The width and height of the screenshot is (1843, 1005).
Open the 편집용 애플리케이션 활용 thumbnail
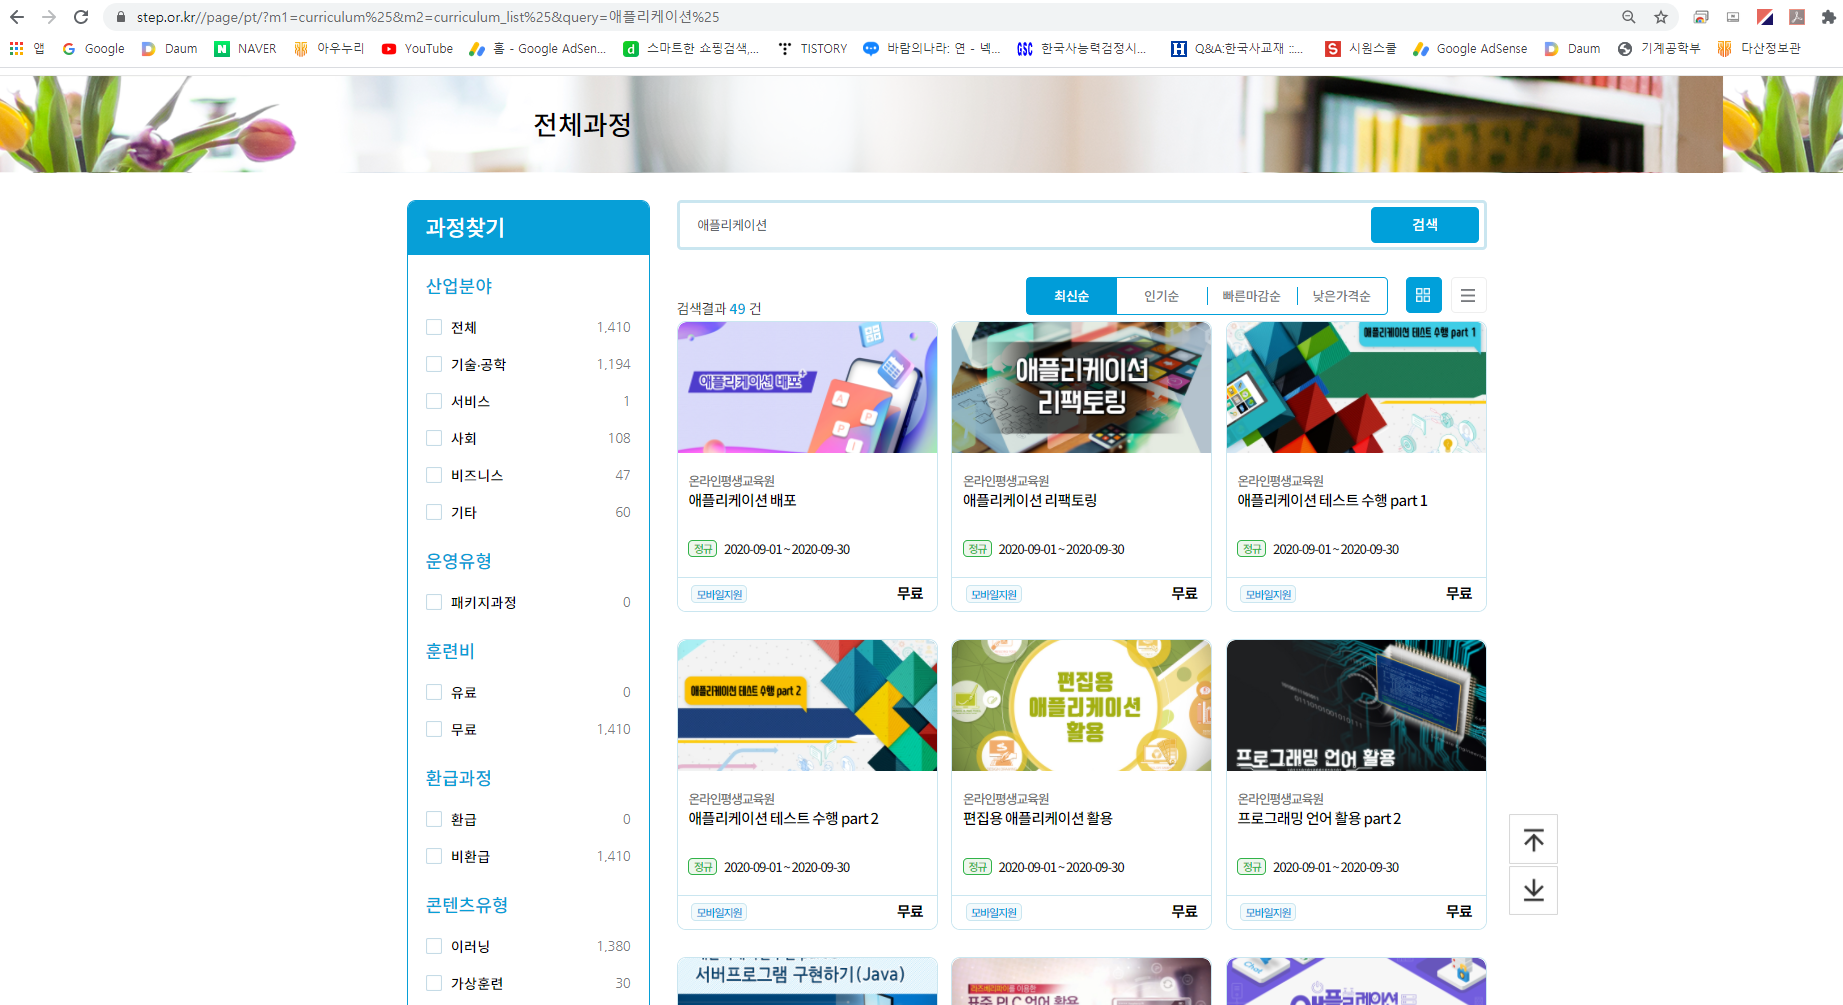pyautogui.click(x=1081, y=705)
